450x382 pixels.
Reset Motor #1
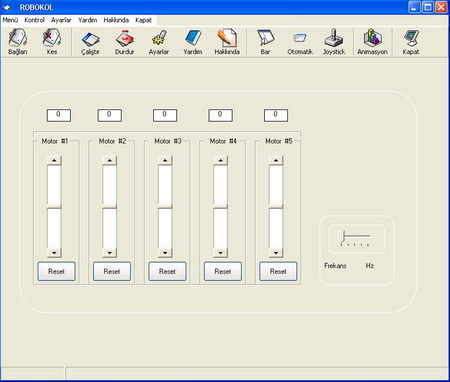(x=56, y=271)
